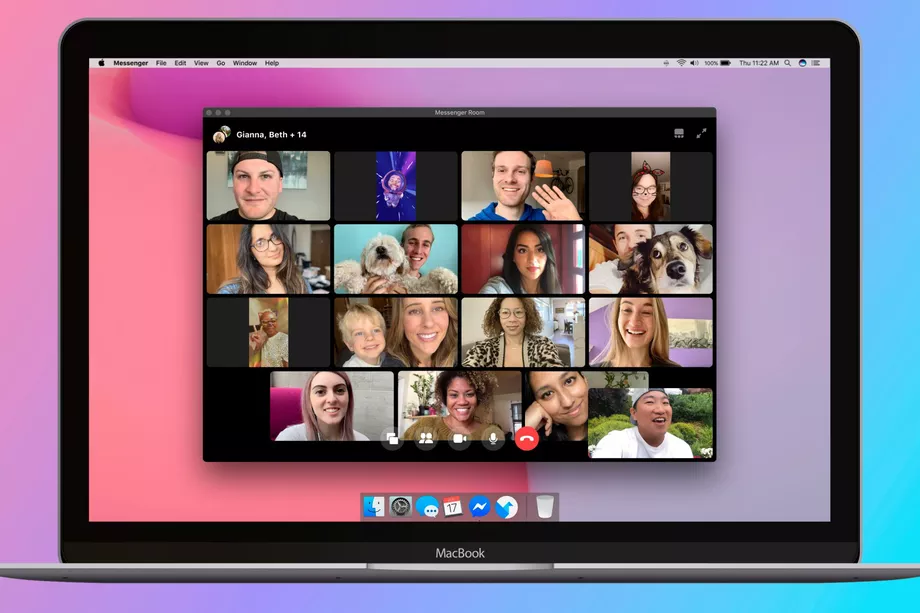Open the Go menu
Image resolution: width=920 pixels, height=613 pixels.
point(221,63)
